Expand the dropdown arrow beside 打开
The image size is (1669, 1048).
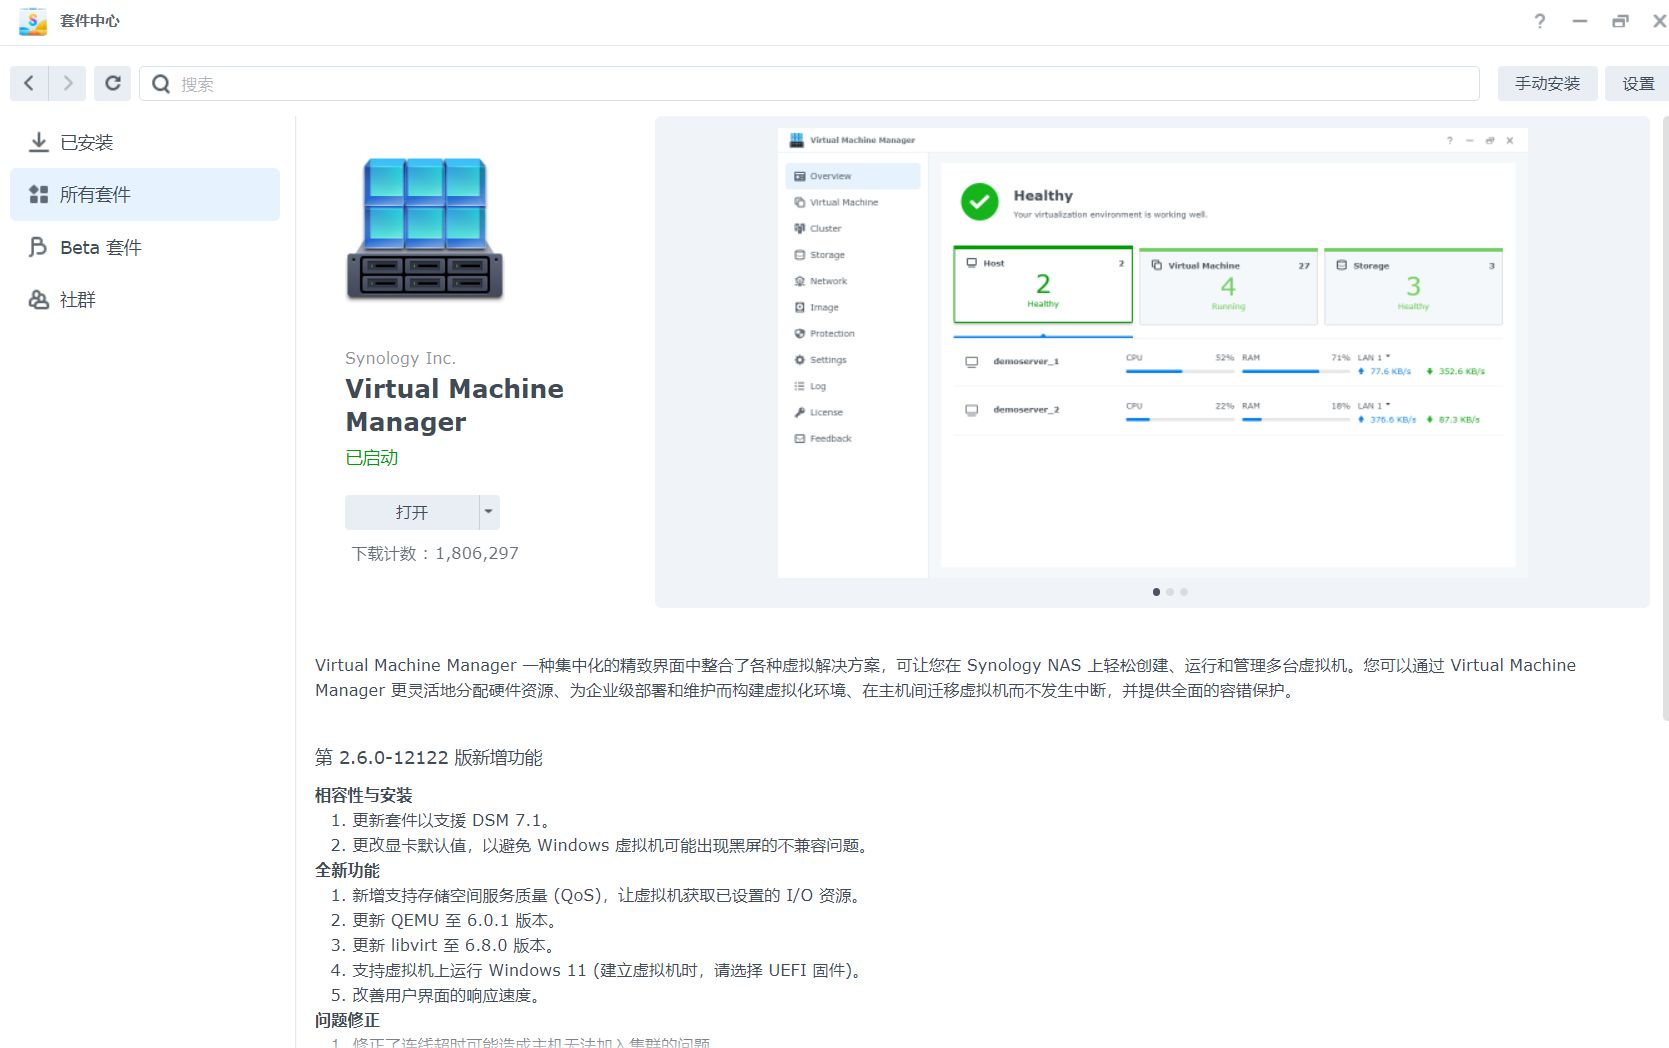[488, 512]
